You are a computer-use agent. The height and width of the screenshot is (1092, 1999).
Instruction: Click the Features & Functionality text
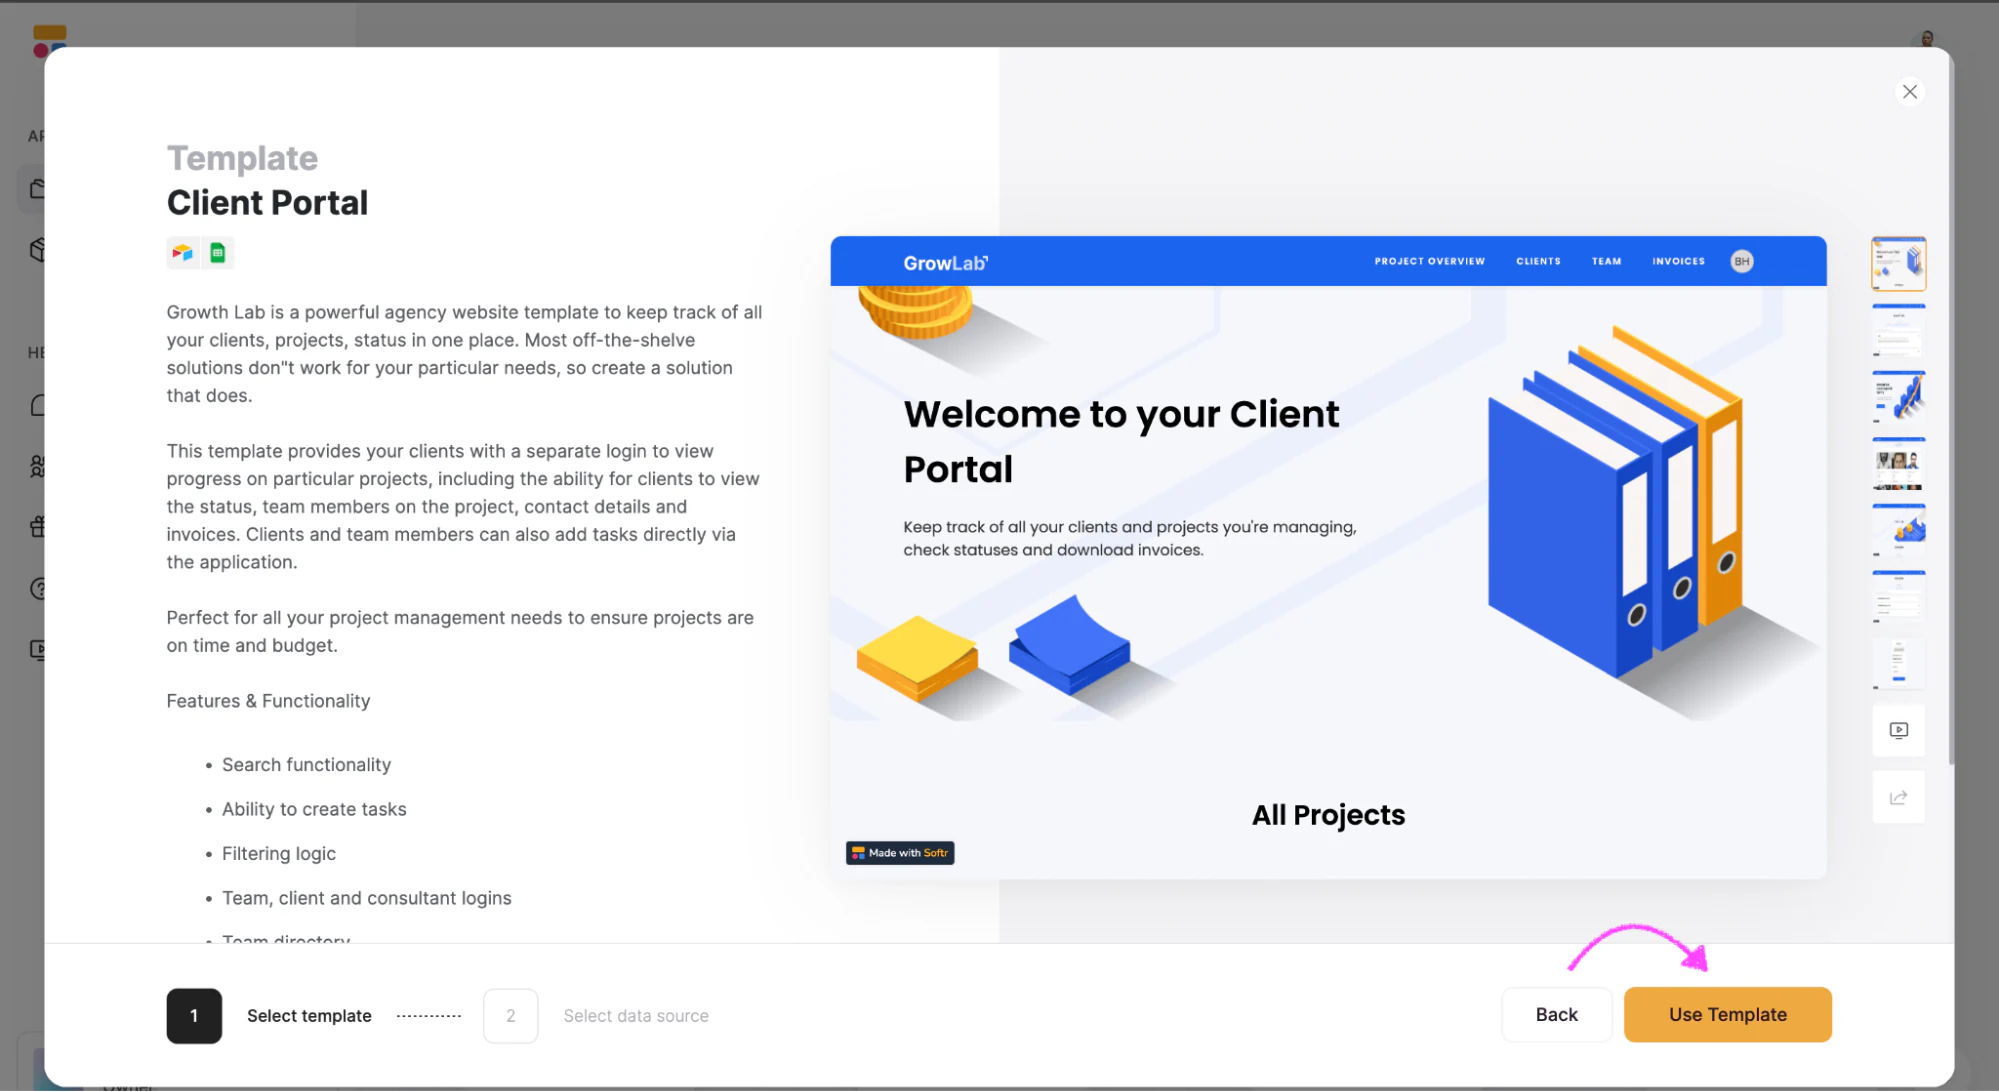(x=268, y=701)
